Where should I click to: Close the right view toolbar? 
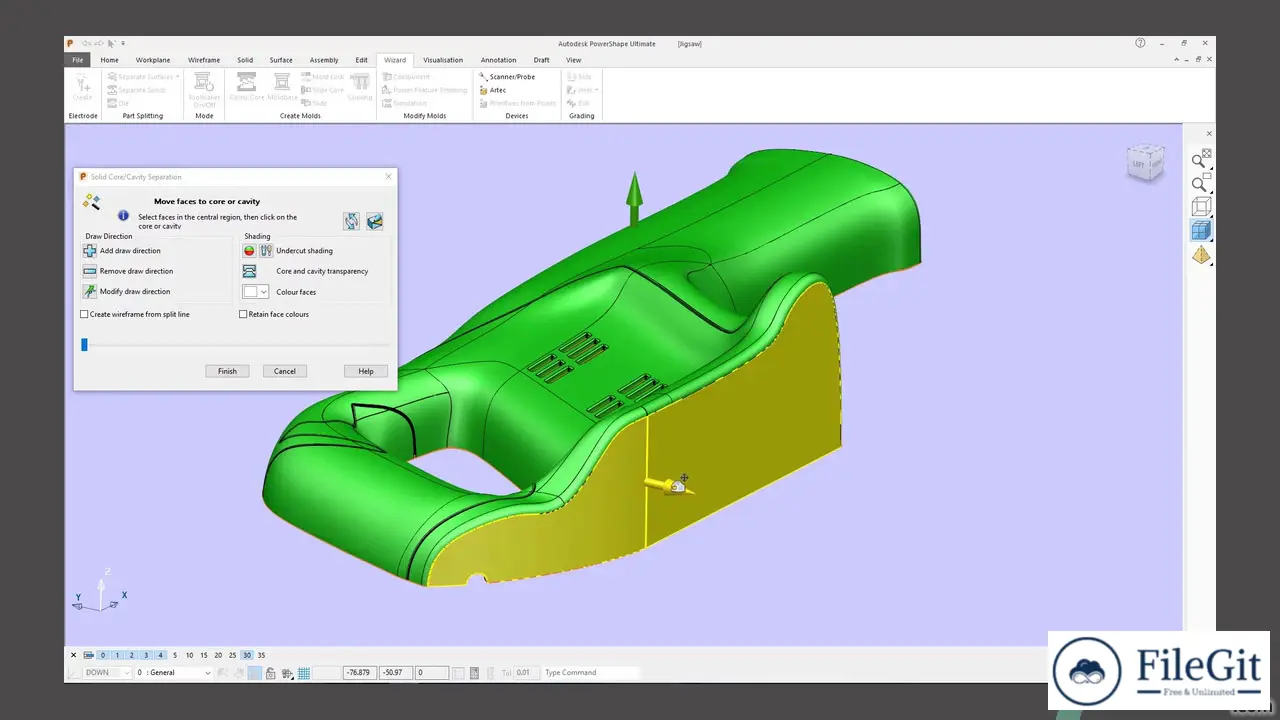[1209, 134]
